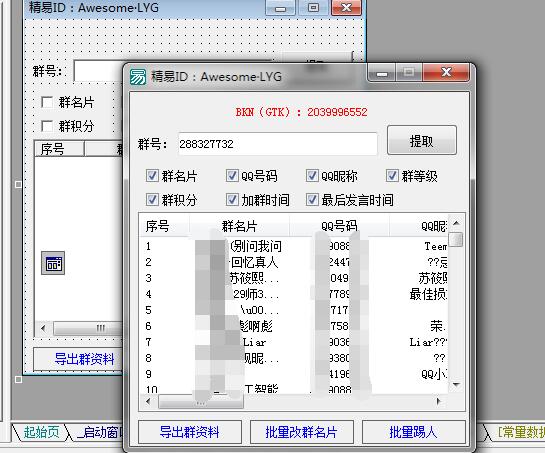Click the horizontal scrollbar thumb in list

click(x=201, y=402)
